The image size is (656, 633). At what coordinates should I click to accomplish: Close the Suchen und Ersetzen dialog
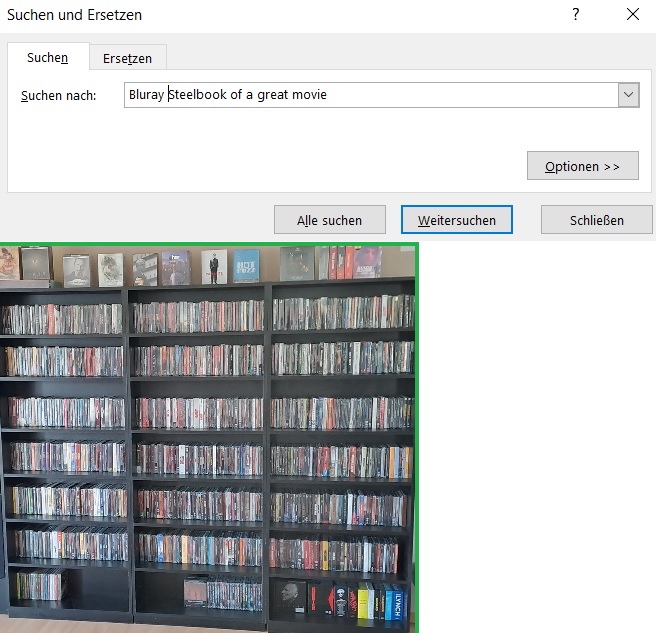633,15
